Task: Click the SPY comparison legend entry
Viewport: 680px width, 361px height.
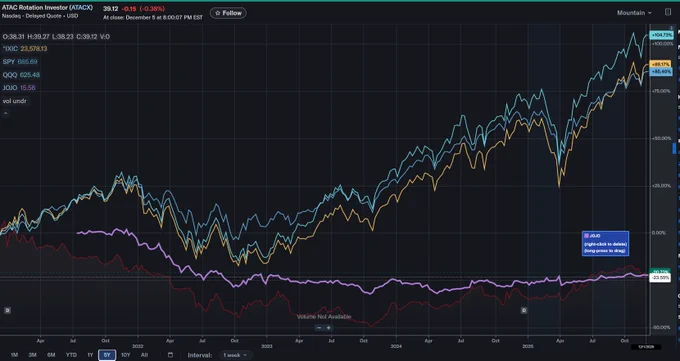Action: (20, 62)
